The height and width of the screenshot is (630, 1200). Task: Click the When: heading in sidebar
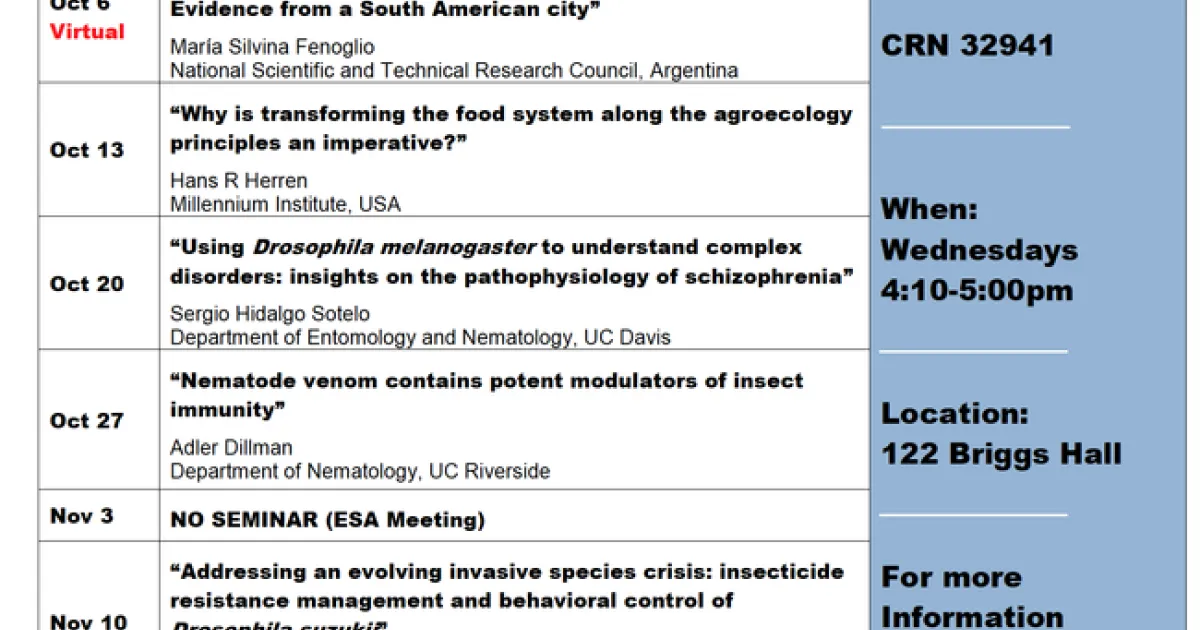coord(929,210)
